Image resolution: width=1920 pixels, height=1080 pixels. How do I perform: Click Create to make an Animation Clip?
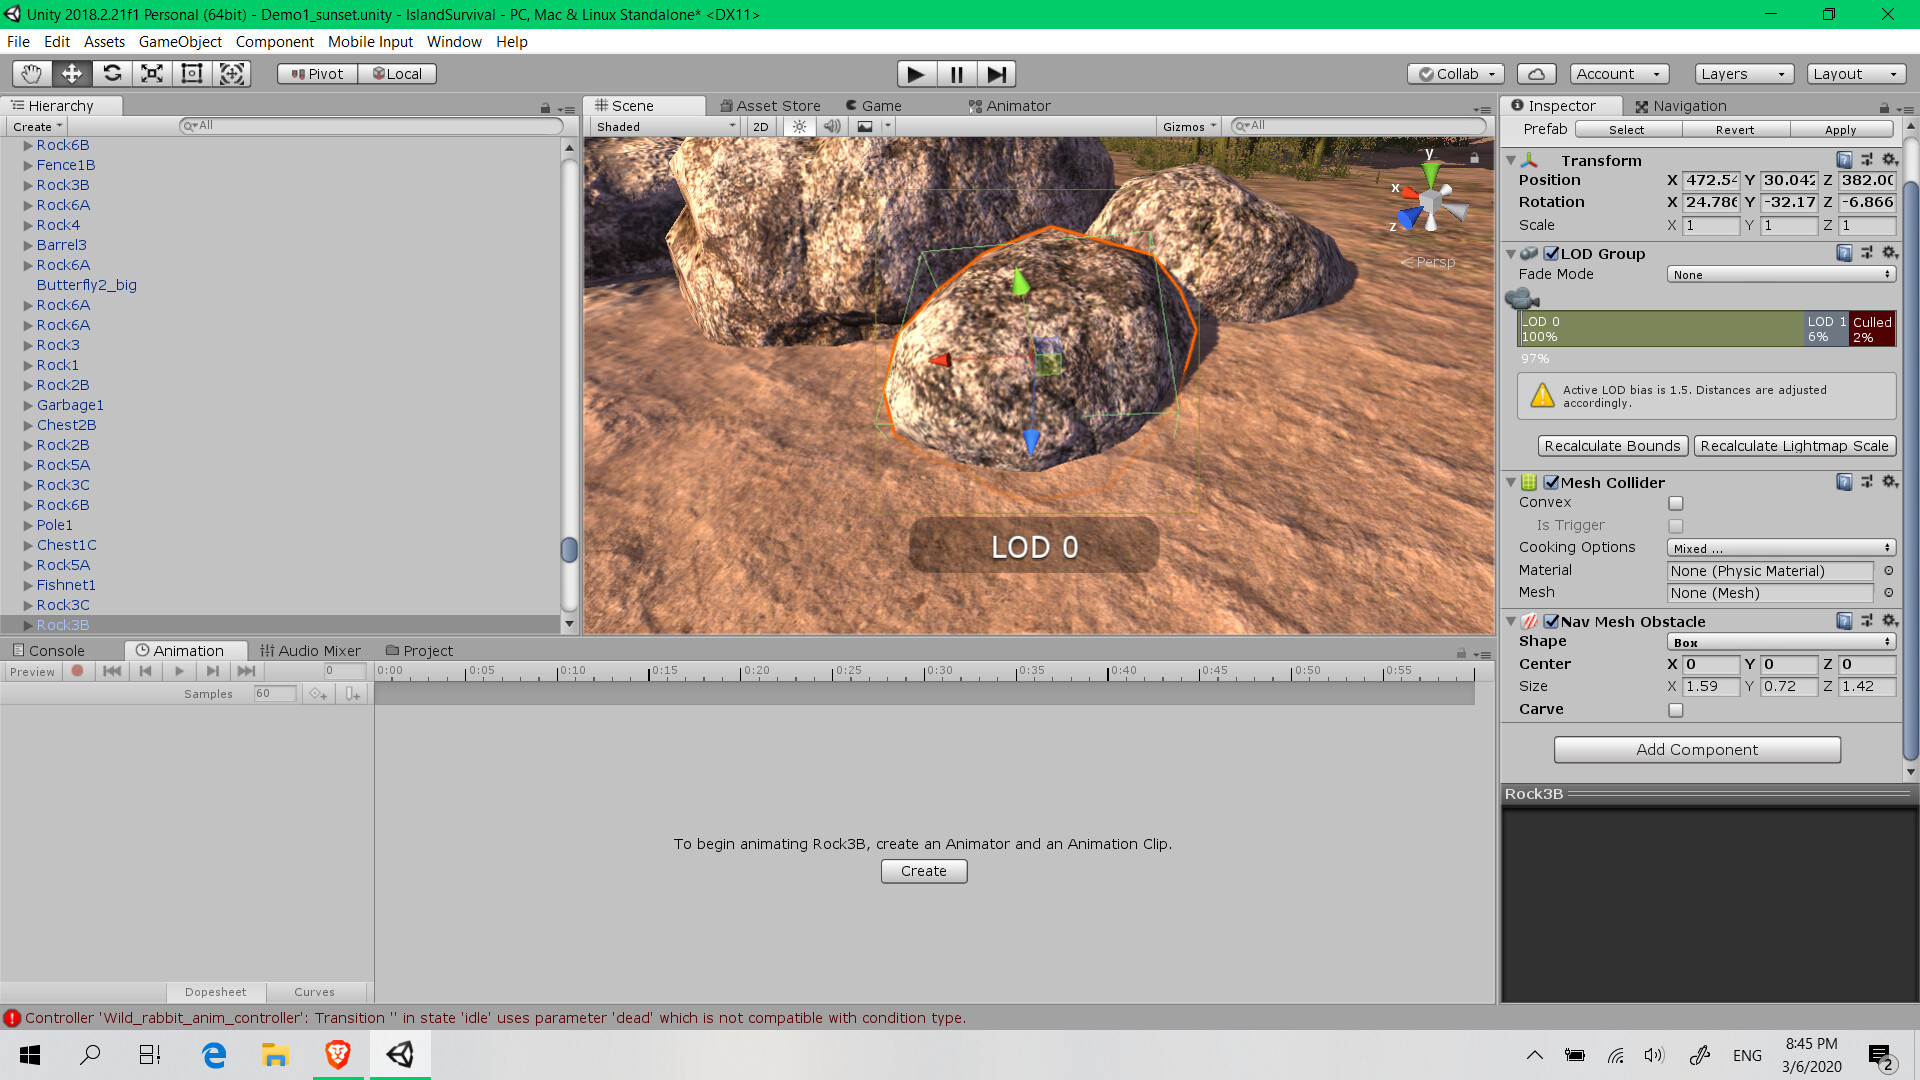click(922, 871)
